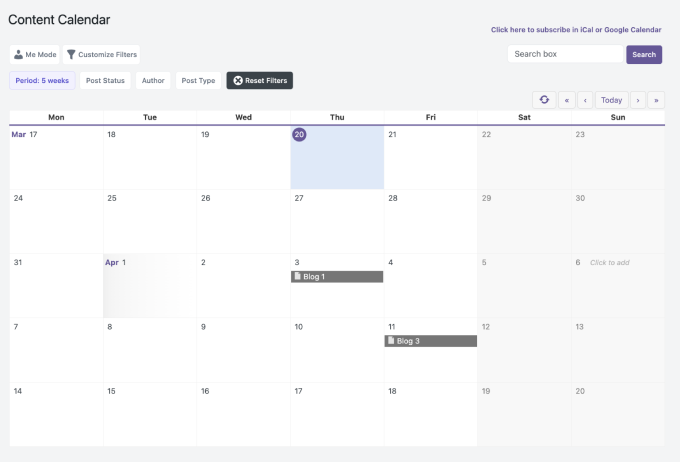Open the Author filter dropdown
The image size is (680, 462).
(x=153, y=80)
